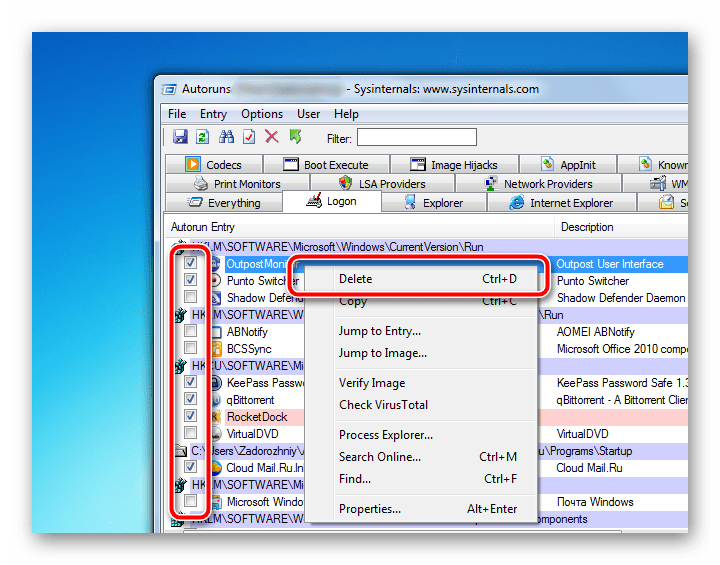Click the folder icon for Startup path
This screenshot has width=720, height=565.
[x=180, y=451]
